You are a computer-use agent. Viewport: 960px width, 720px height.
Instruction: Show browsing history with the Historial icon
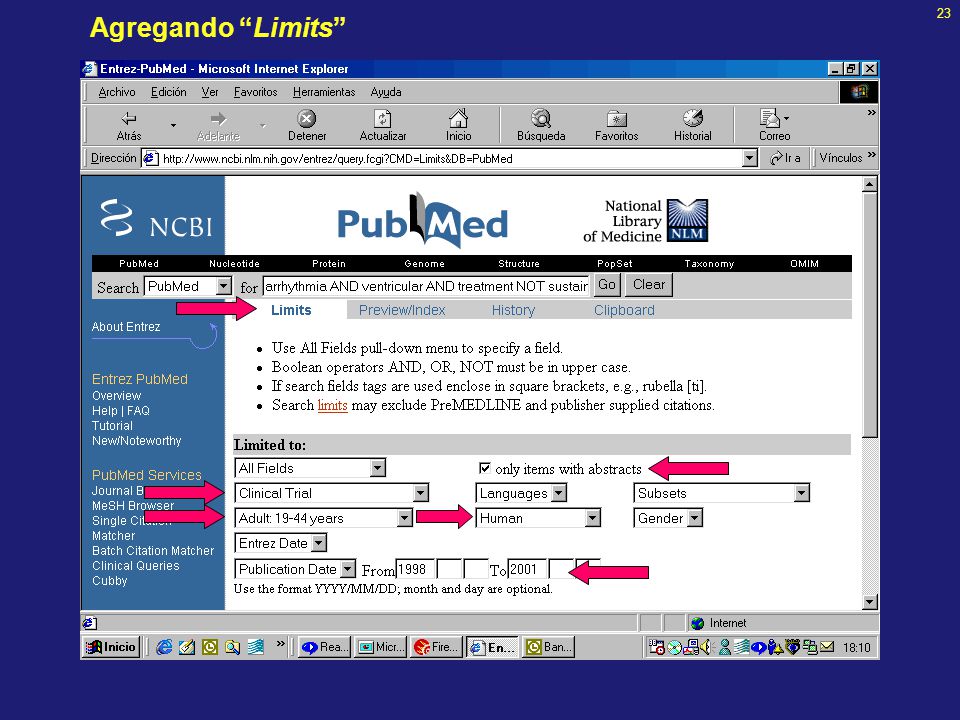pyautogui.click(x=692, y=126)
